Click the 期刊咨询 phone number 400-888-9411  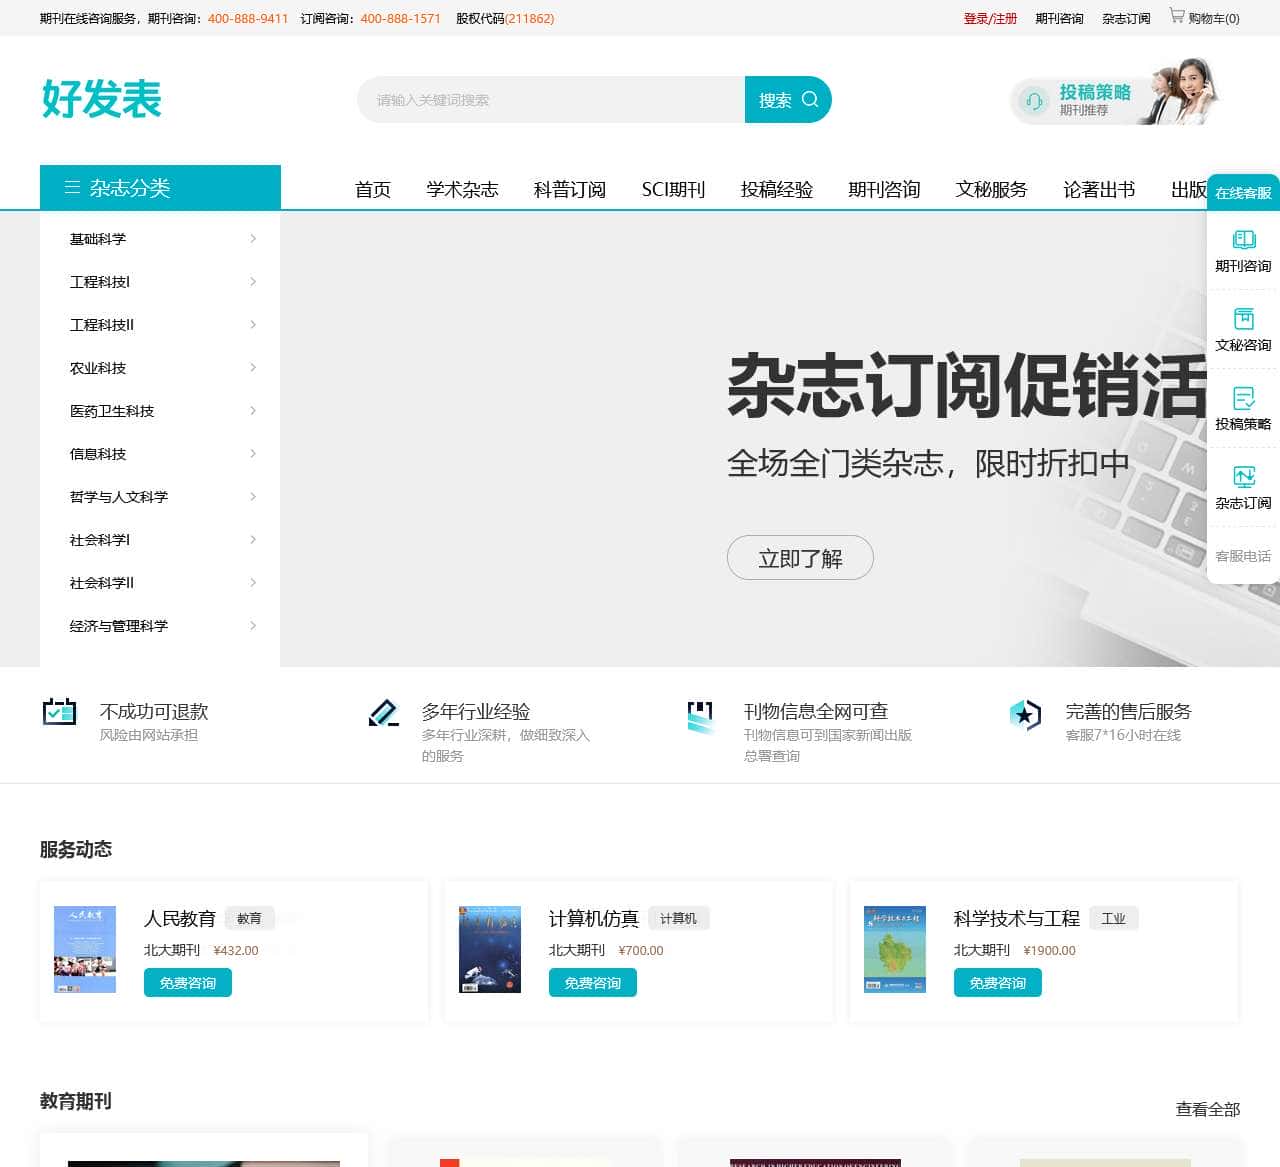pos(248,18)
